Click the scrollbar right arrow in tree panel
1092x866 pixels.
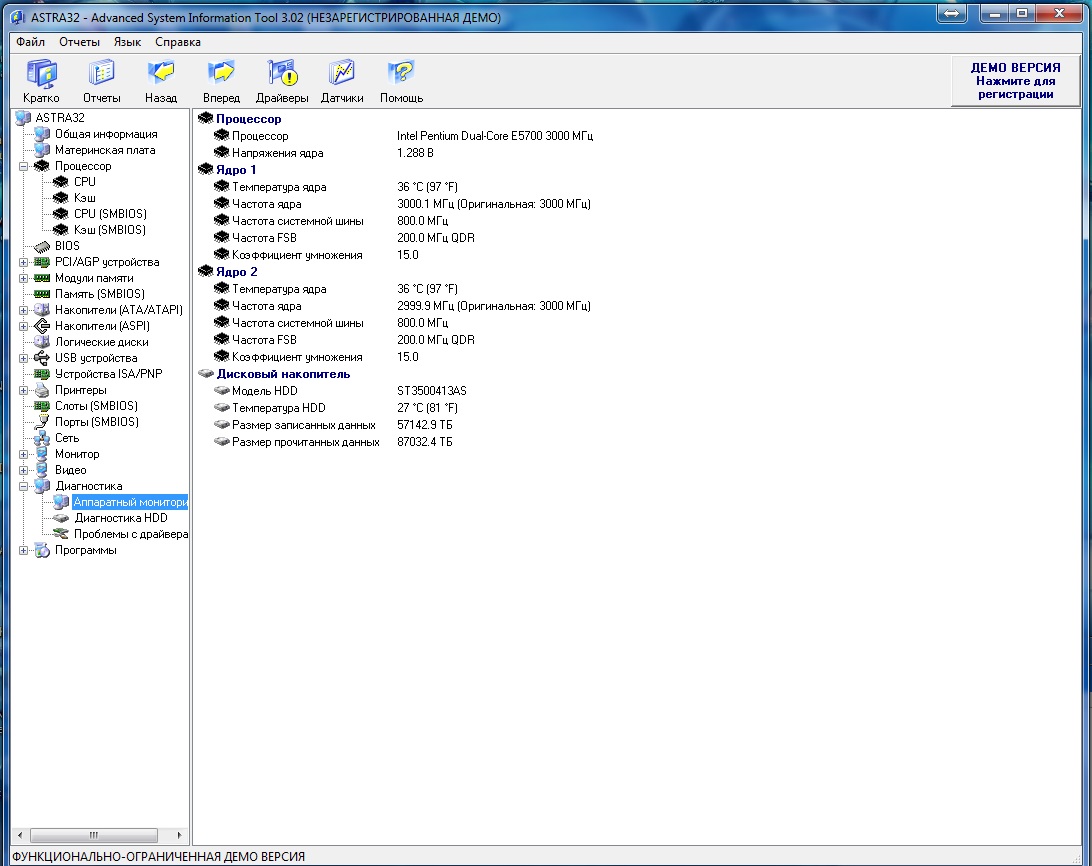[x=179, y=835]
